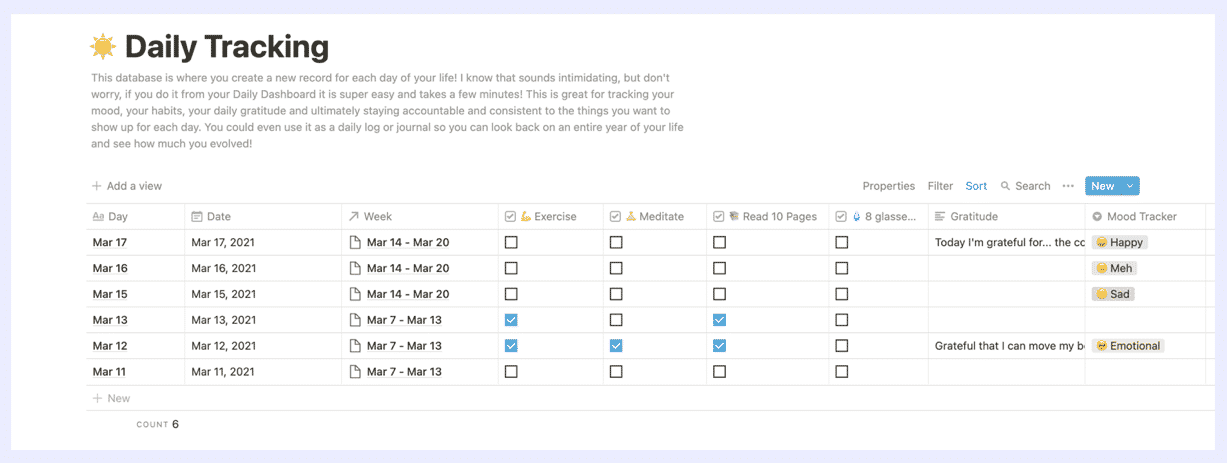Click the Gratitude column text icon

pos(940,216)
